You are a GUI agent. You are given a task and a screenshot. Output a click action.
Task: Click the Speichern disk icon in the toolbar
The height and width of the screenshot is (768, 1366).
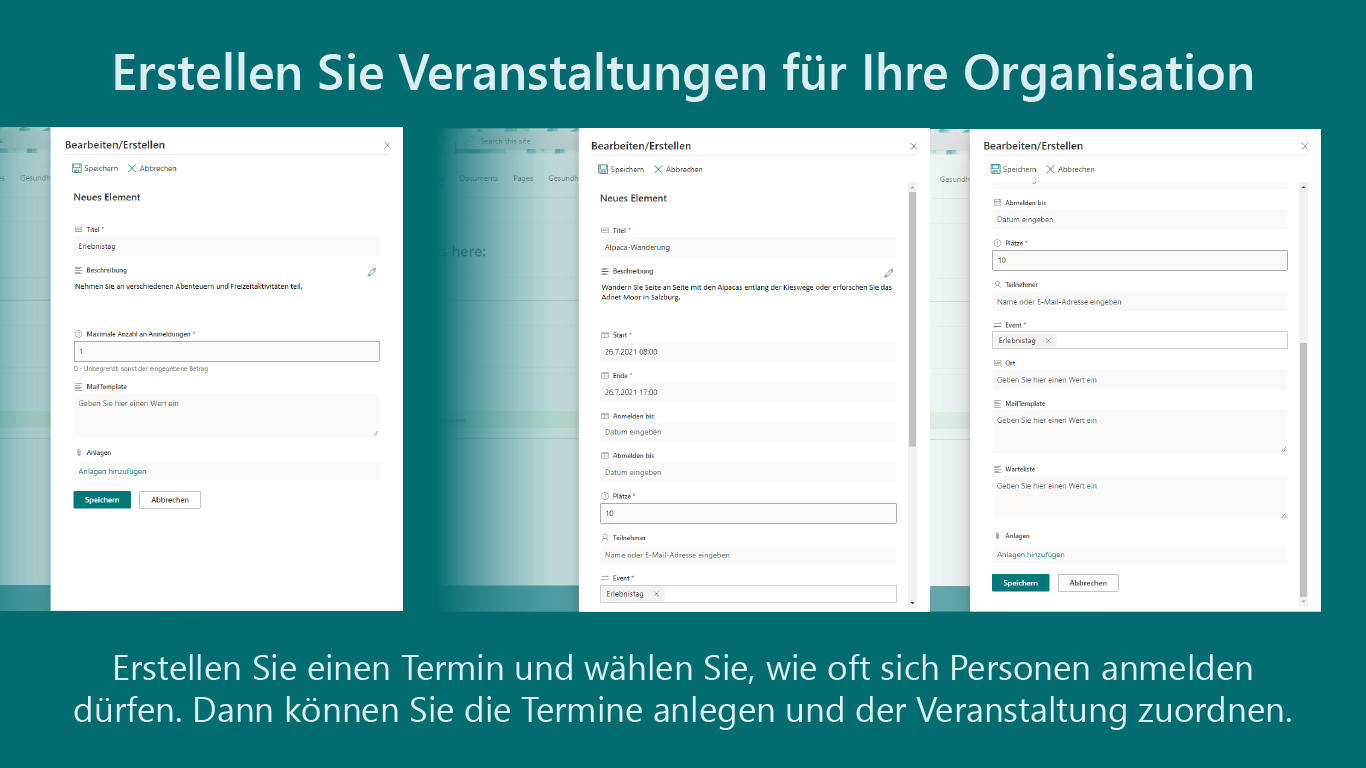(75, 167)
